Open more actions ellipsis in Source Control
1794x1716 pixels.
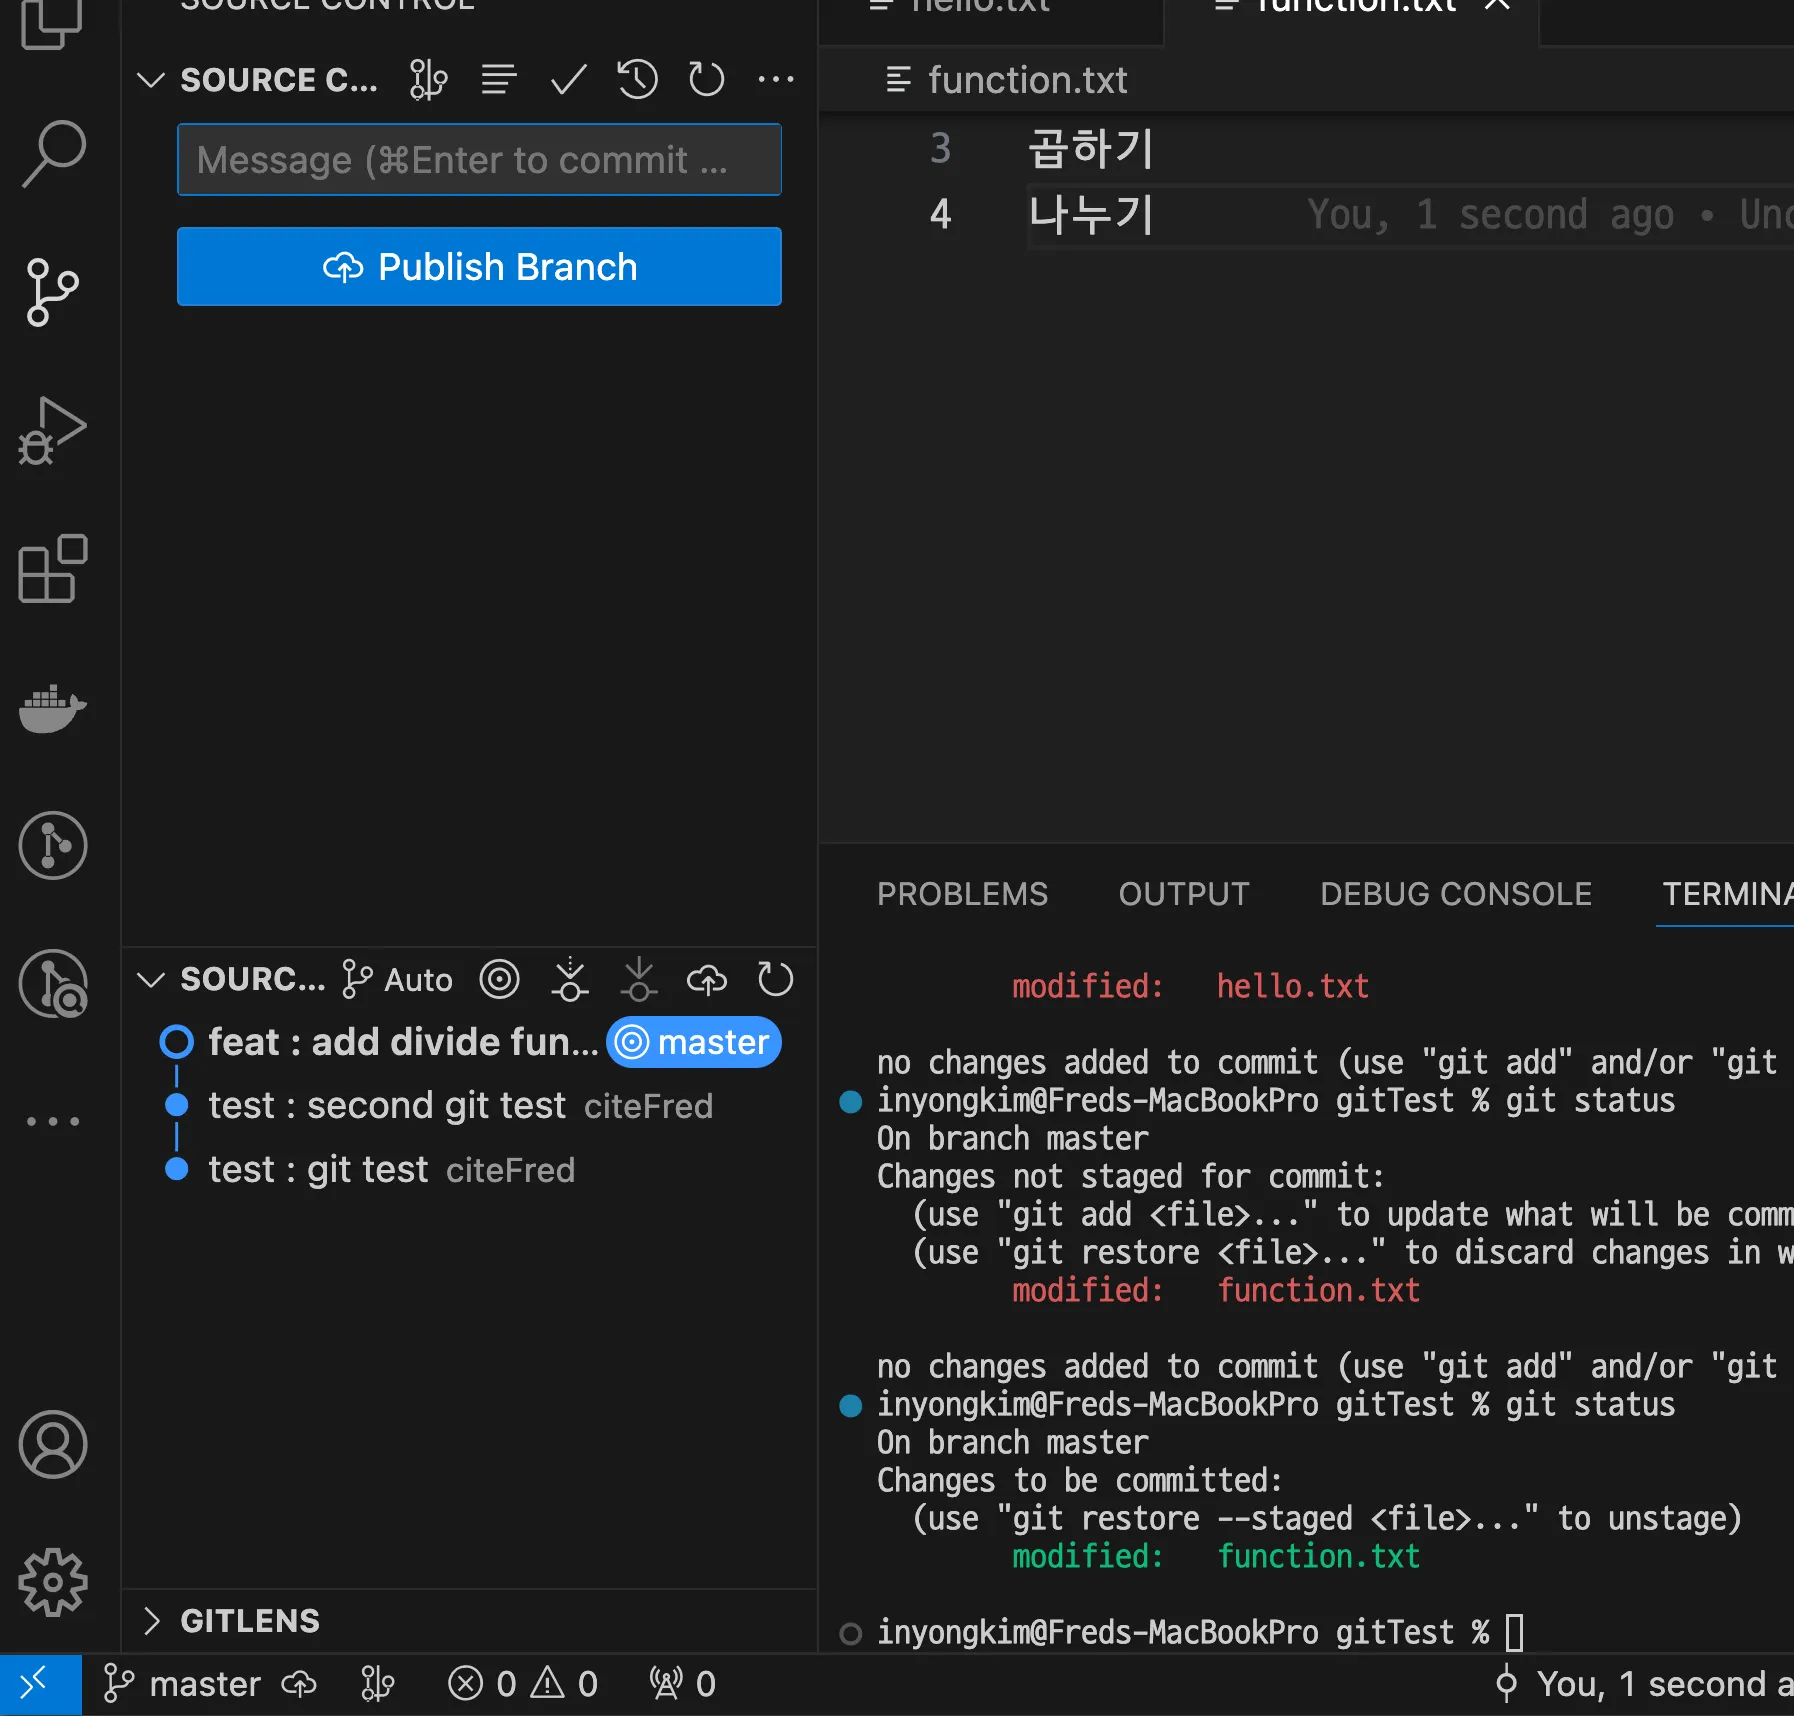pos(775,79)
